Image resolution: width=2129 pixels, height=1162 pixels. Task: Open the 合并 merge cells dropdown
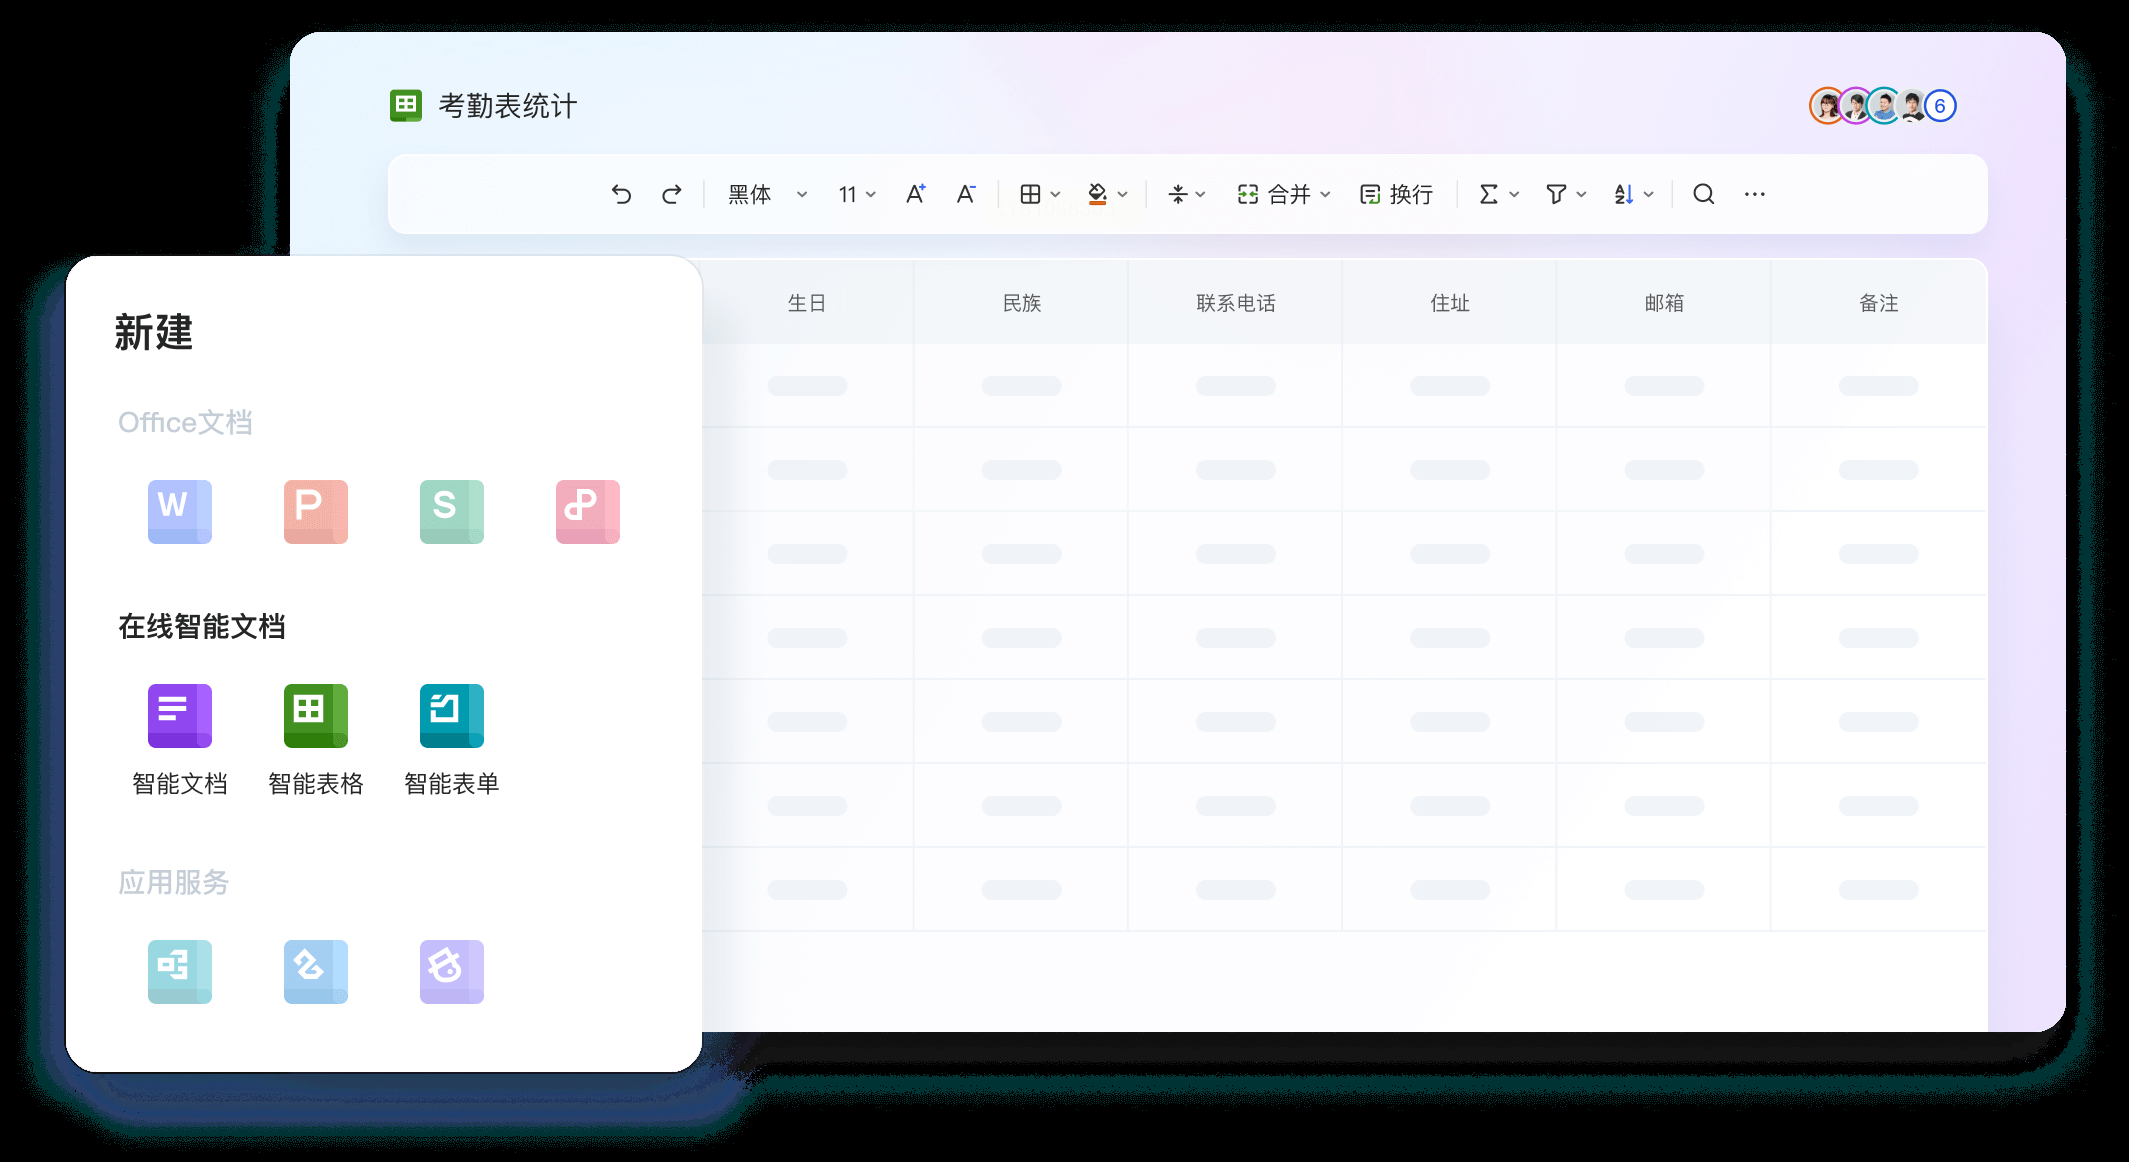pyautogui.click(x=1284, y=194)
